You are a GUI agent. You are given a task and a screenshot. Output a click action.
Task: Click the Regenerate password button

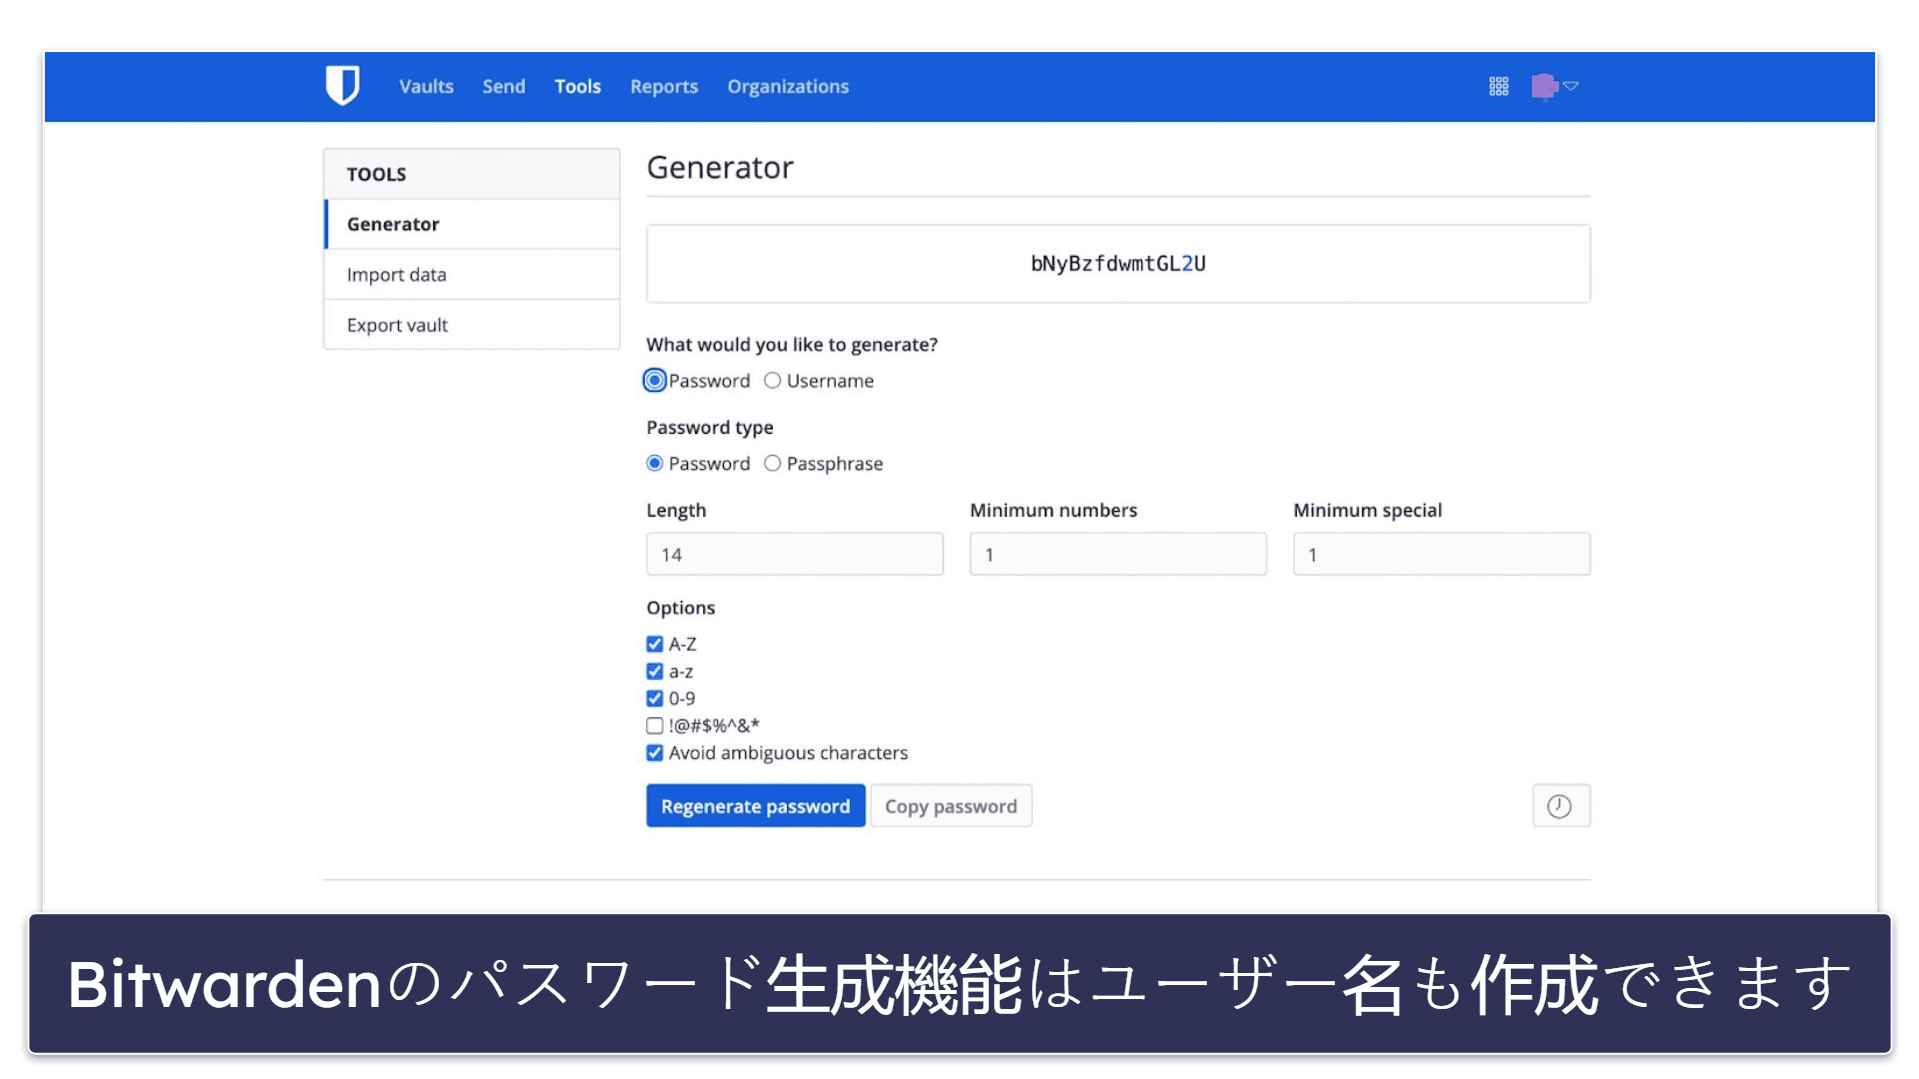(x=756, y=806)
